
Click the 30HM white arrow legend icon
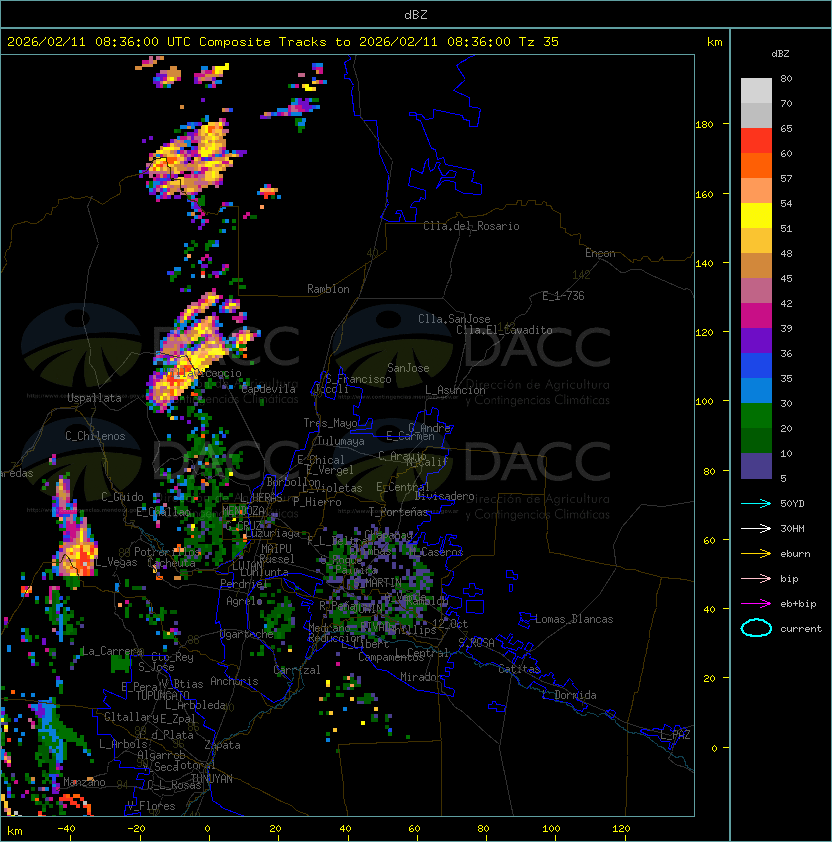(756, 528)
